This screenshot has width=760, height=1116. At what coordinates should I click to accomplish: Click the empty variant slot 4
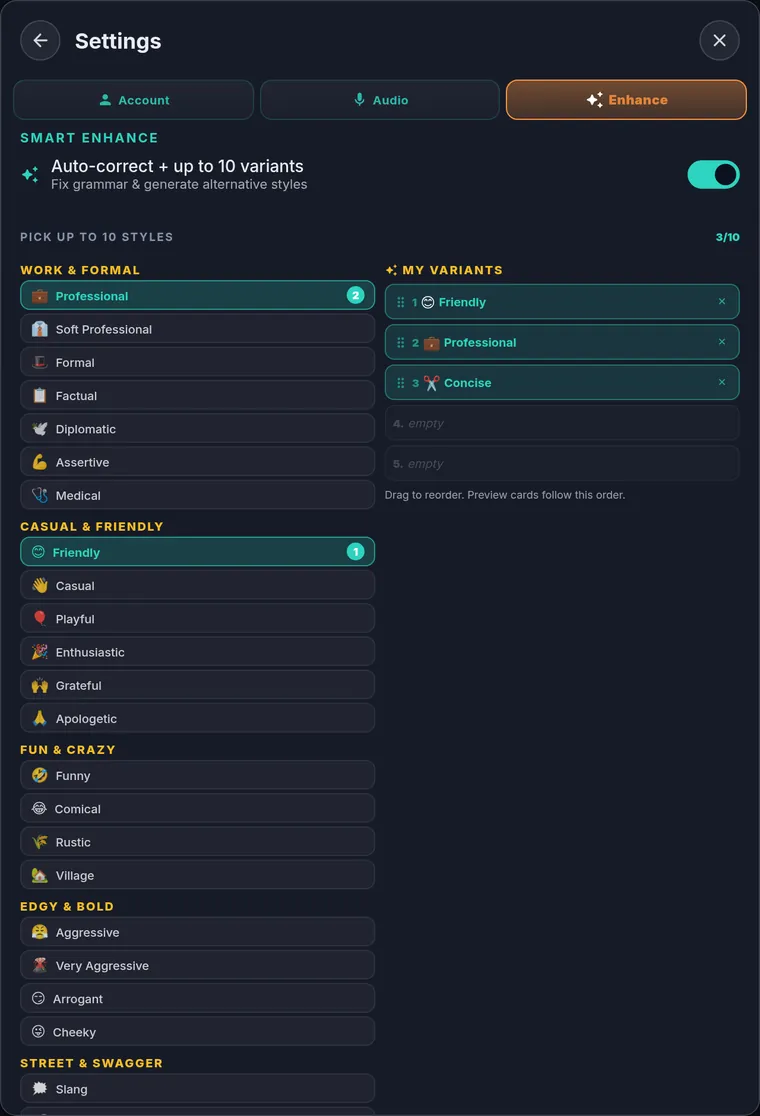(x=561, y=423)
